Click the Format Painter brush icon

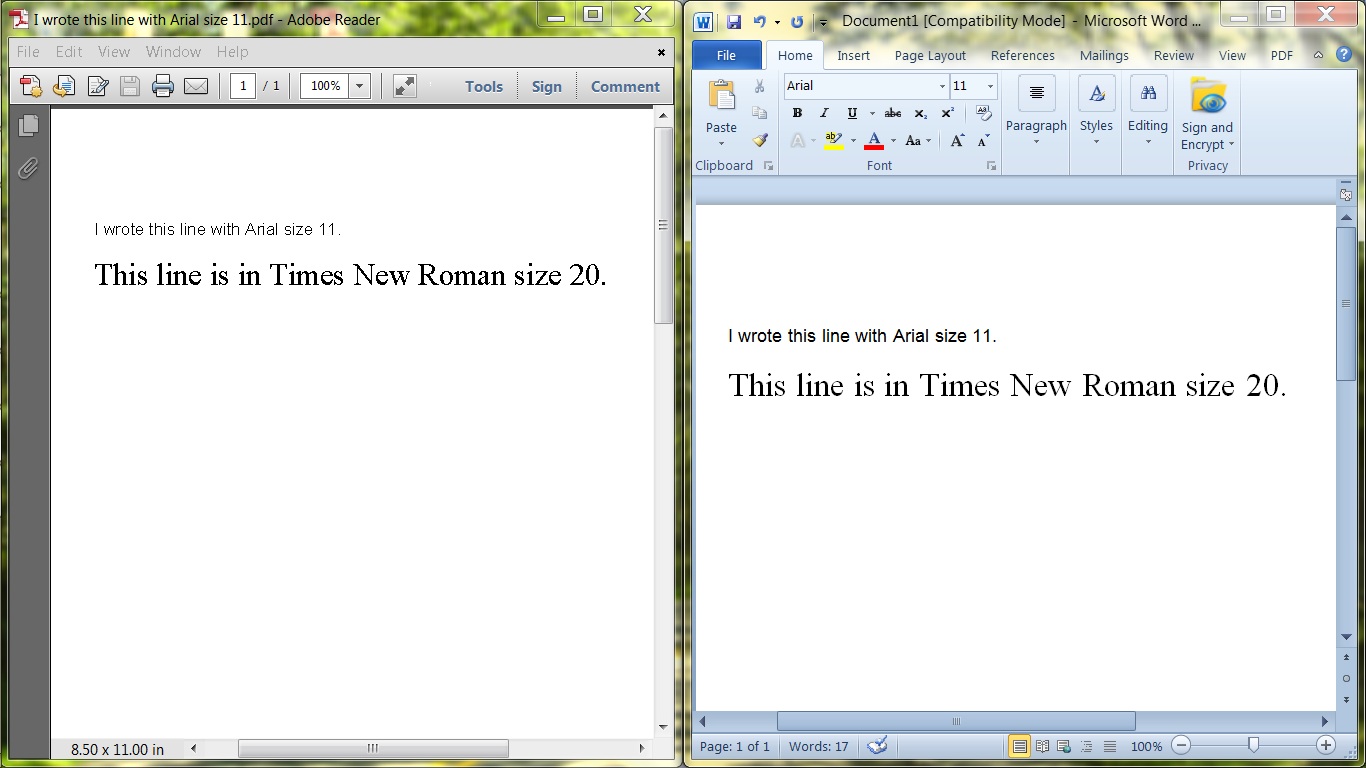coord(760,141)
